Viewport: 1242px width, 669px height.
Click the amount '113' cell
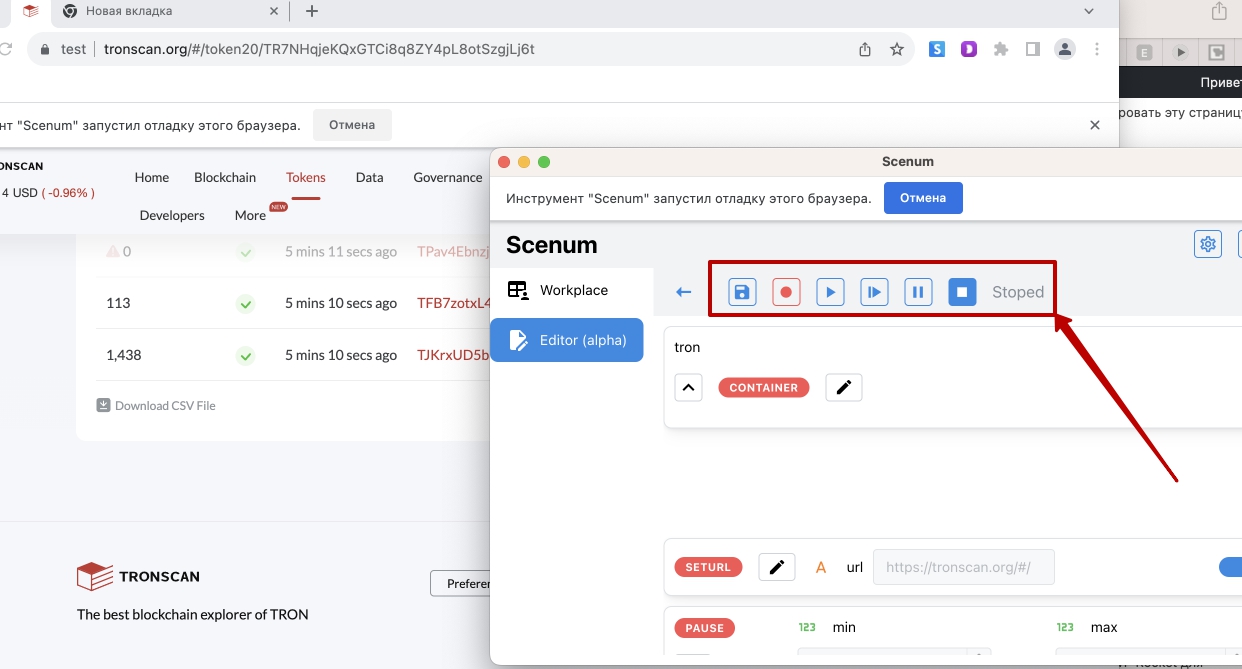click(118, 303)
